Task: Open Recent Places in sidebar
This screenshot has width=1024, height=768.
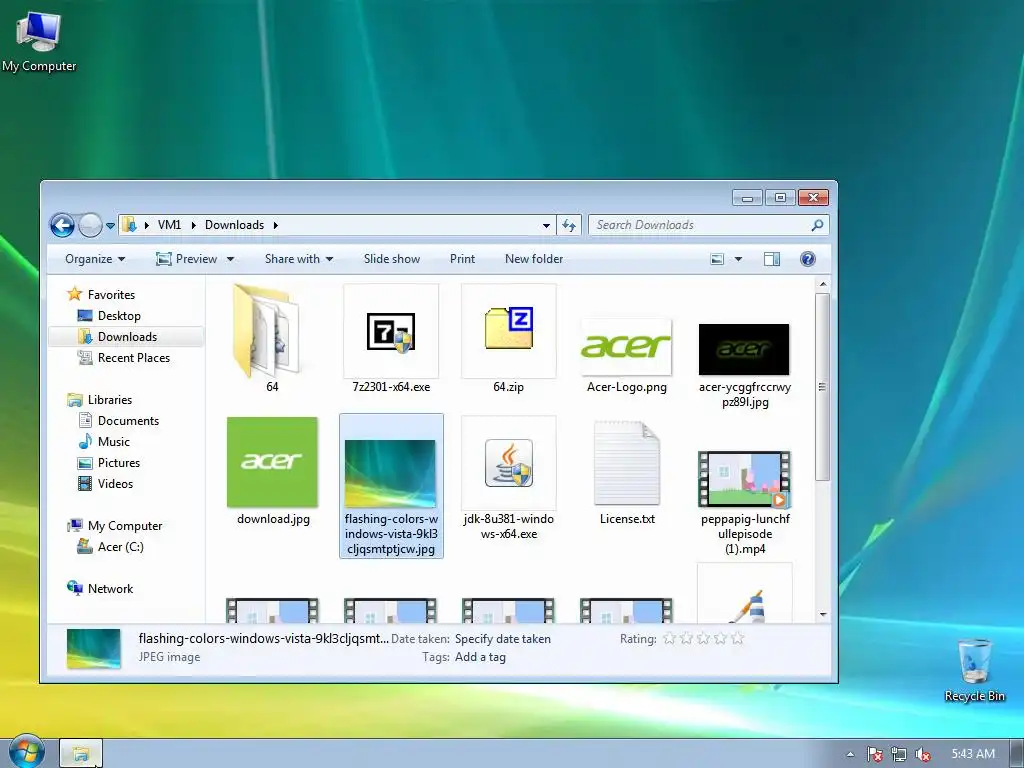Action: tap(133, 358)
